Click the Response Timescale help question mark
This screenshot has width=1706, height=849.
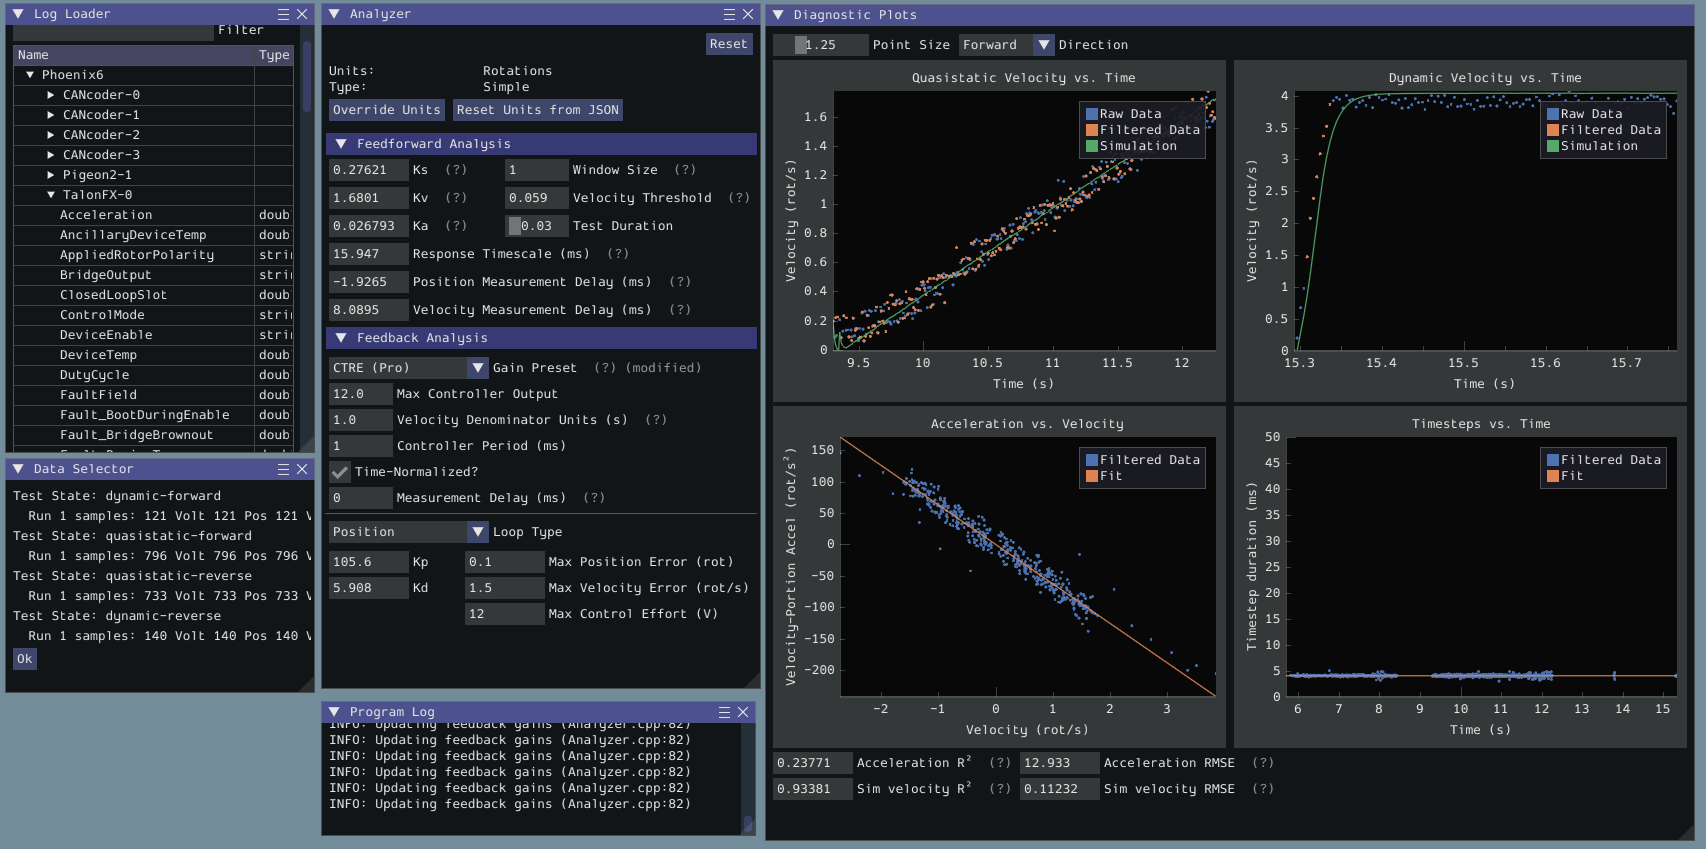[x=618, y=254]
